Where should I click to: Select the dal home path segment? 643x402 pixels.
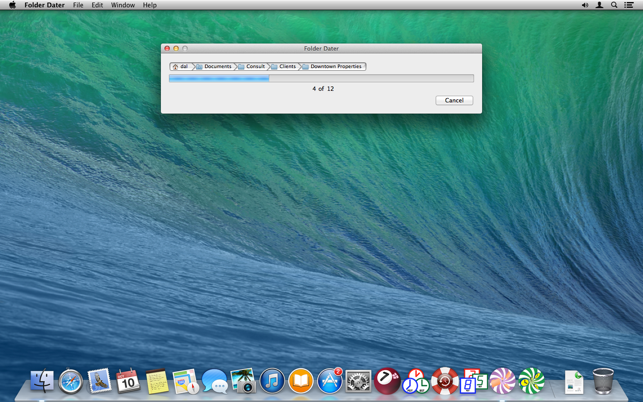tap(181, 66)
